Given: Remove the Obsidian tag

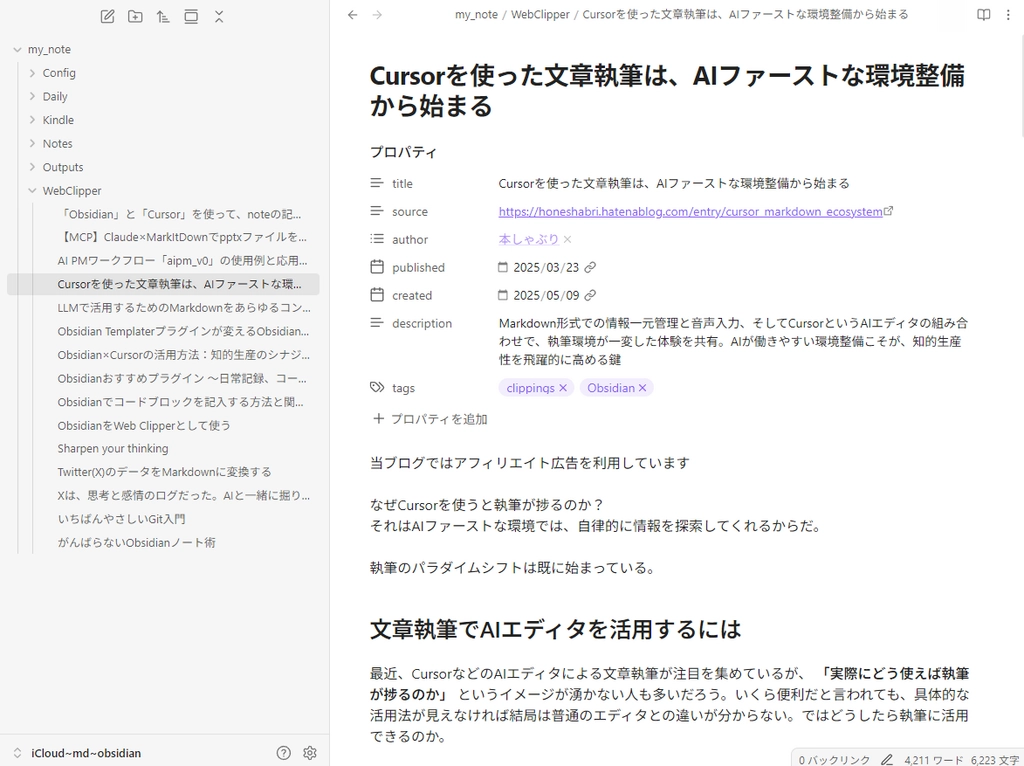Looking at the screenshot, I should 643,388.
